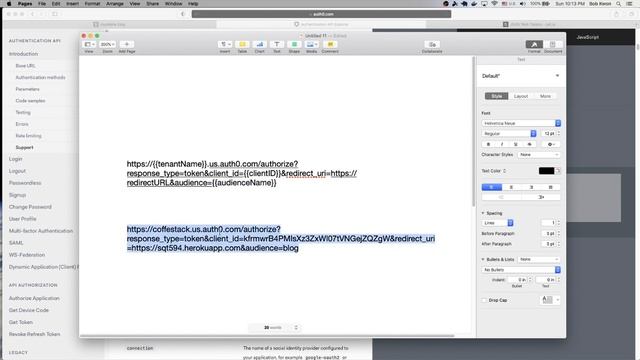Align text right
Screen dimensions: 640x360
point(531,187)
